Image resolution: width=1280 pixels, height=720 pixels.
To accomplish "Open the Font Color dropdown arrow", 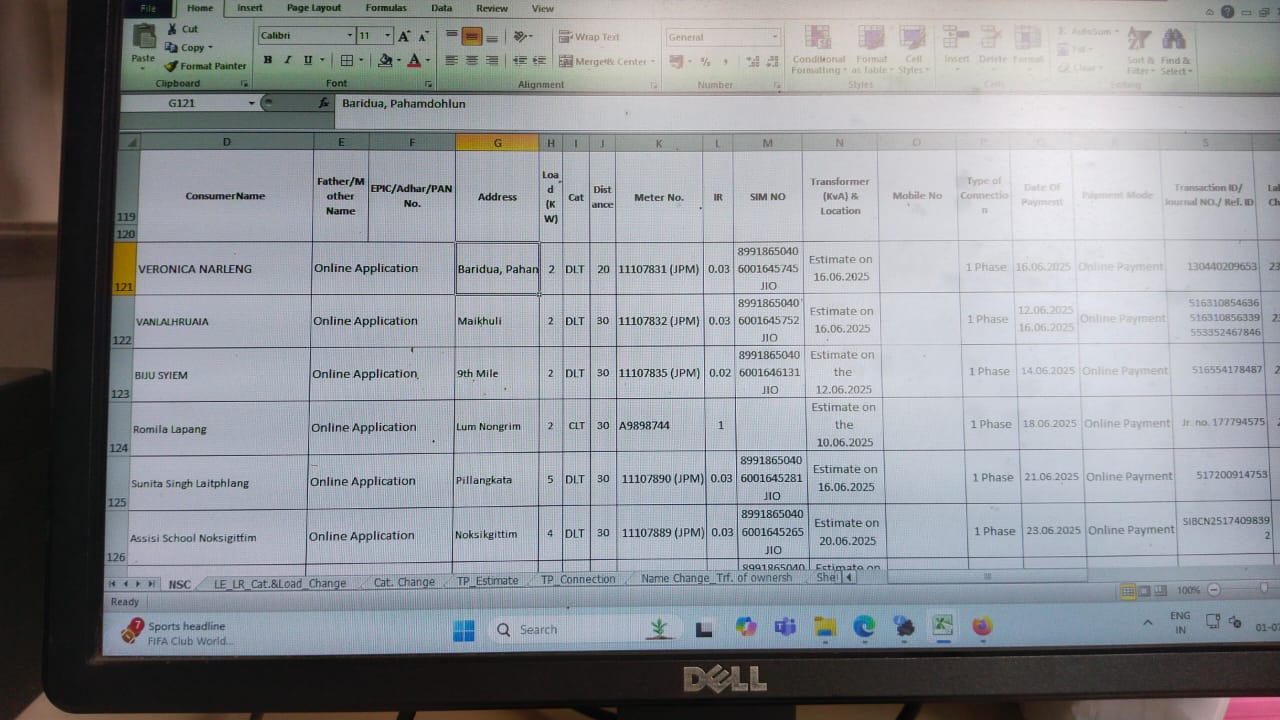I will [426, 61].
